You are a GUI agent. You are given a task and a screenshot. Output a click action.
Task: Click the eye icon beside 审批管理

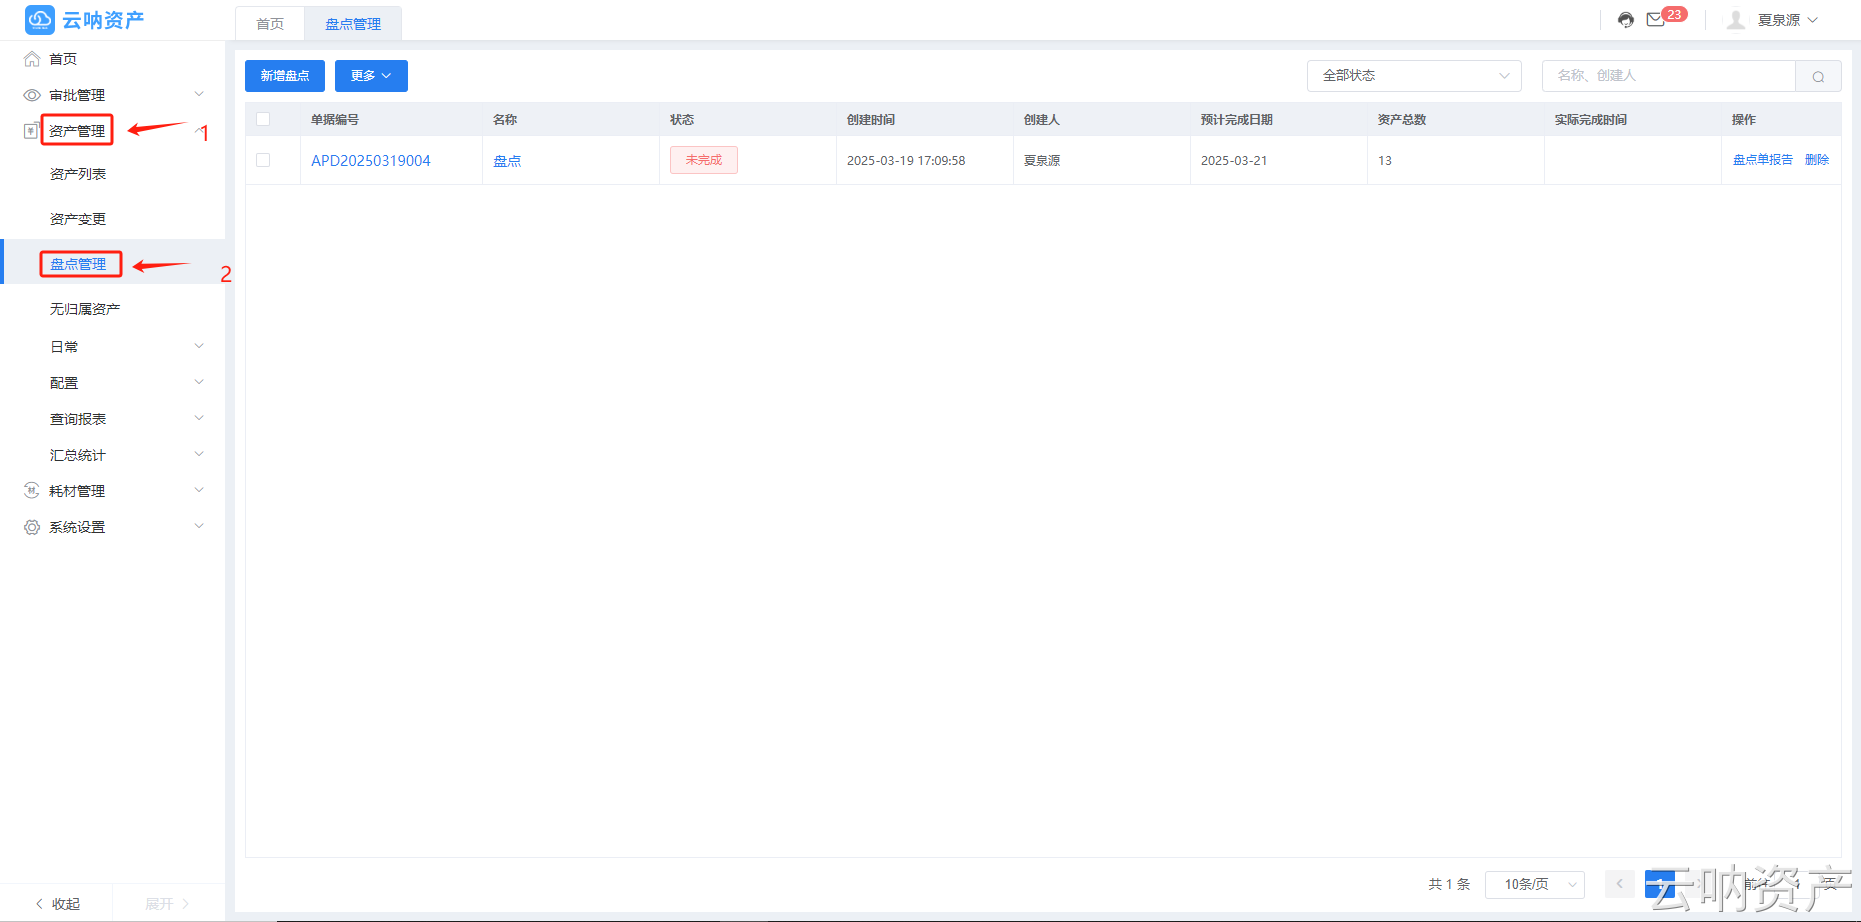point(32,95)
